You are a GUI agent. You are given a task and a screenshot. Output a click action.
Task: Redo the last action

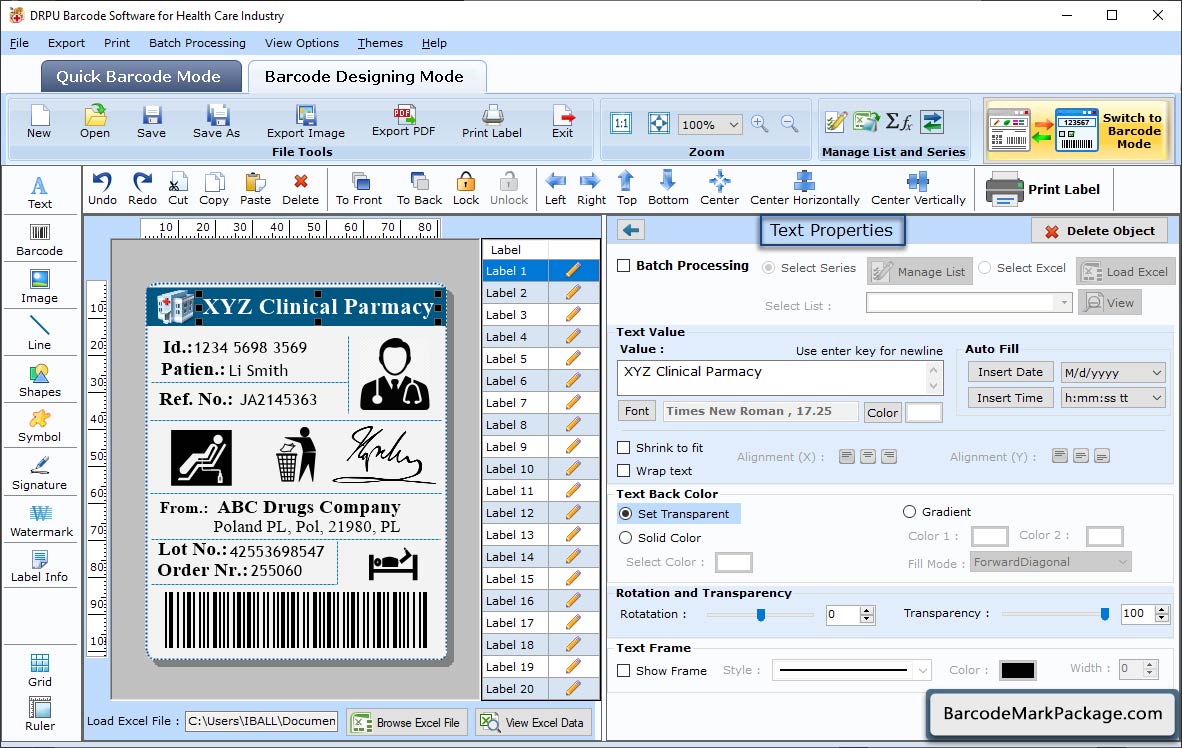pyautogui.click(x=142, y=189)
